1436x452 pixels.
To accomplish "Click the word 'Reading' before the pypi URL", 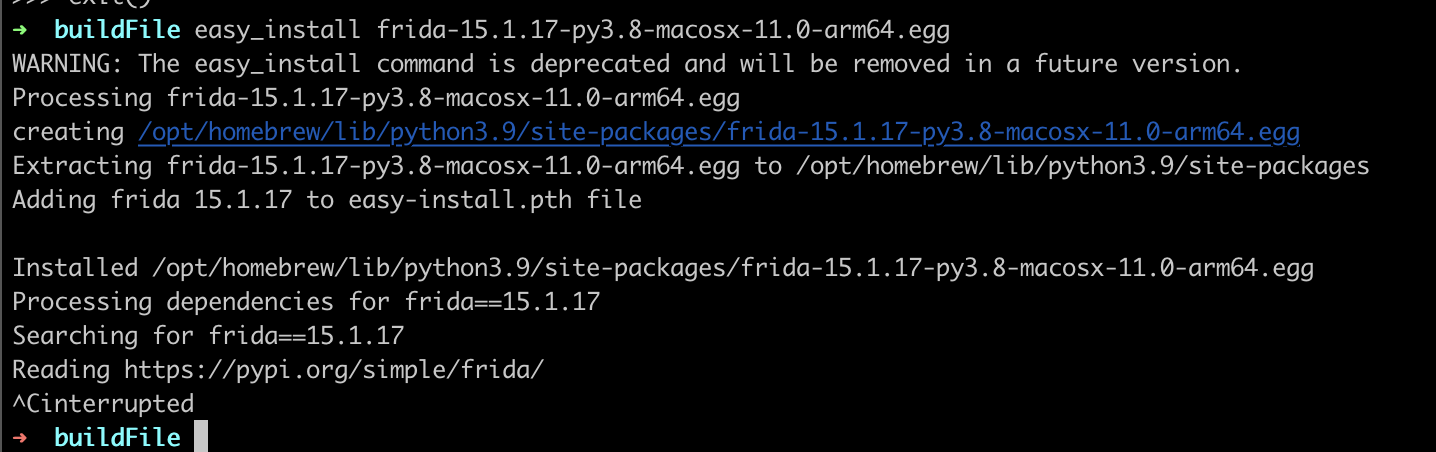I will pos(61,370).
